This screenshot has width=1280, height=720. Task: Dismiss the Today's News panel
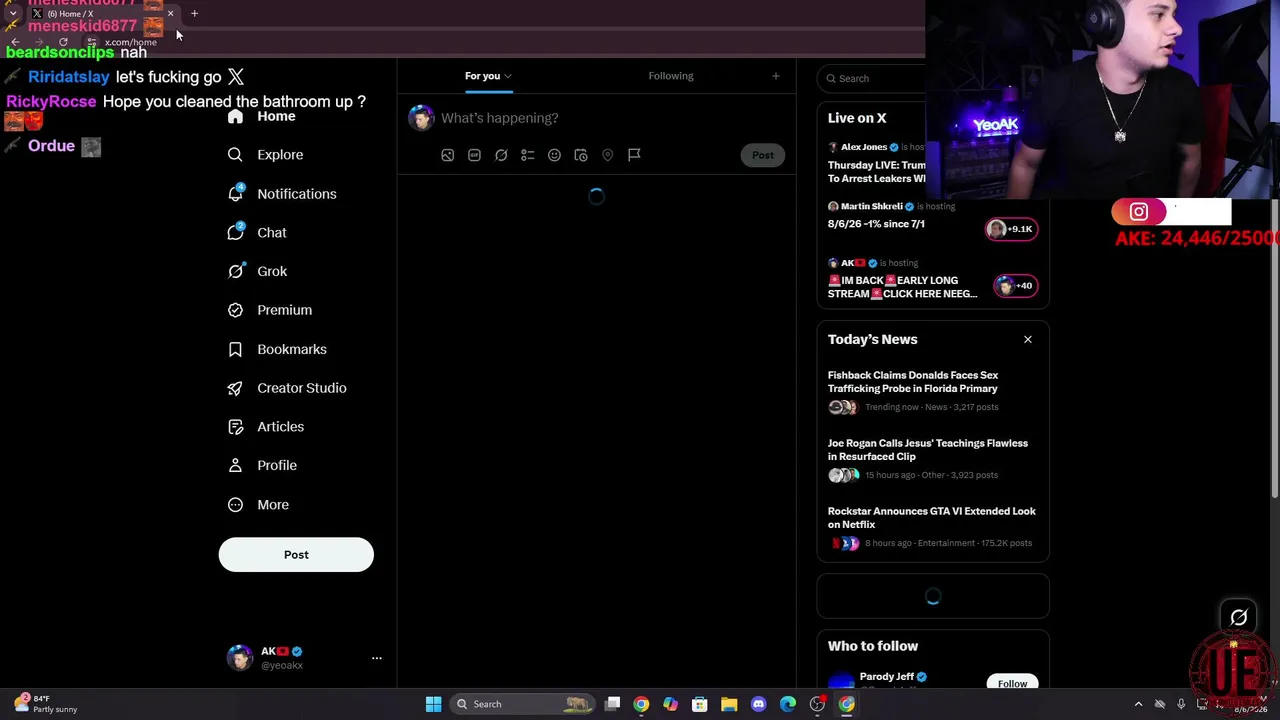(1028, 340)
